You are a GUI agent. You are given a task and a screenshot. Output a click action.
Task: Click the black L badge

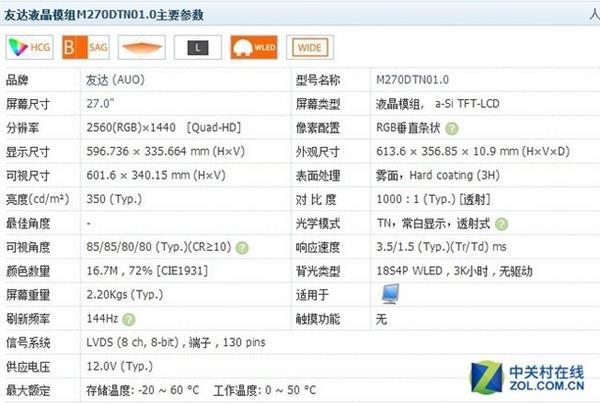click(x=196, y=46)
